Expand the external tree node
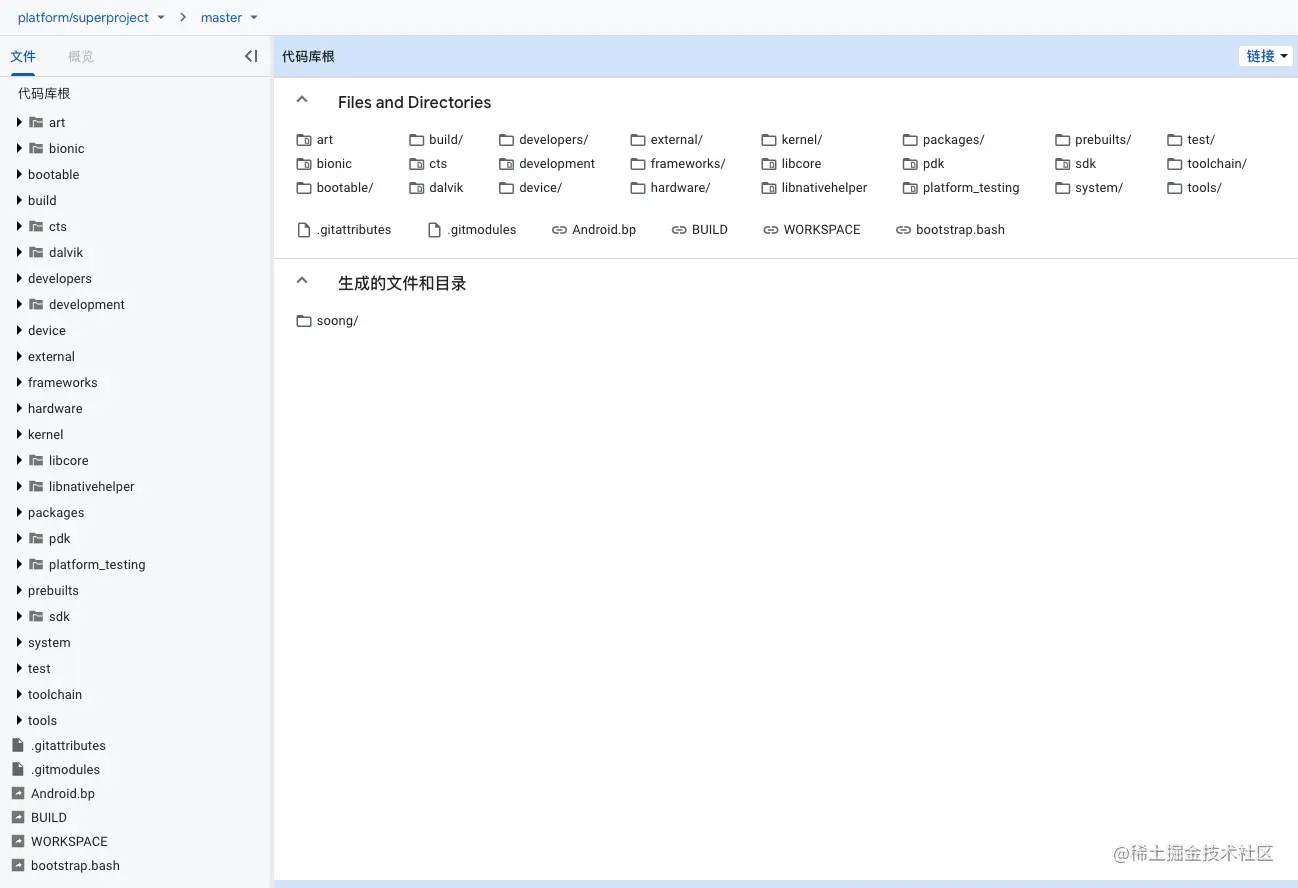This screenshot has height=888, width=1298. [x=19, y=356]
